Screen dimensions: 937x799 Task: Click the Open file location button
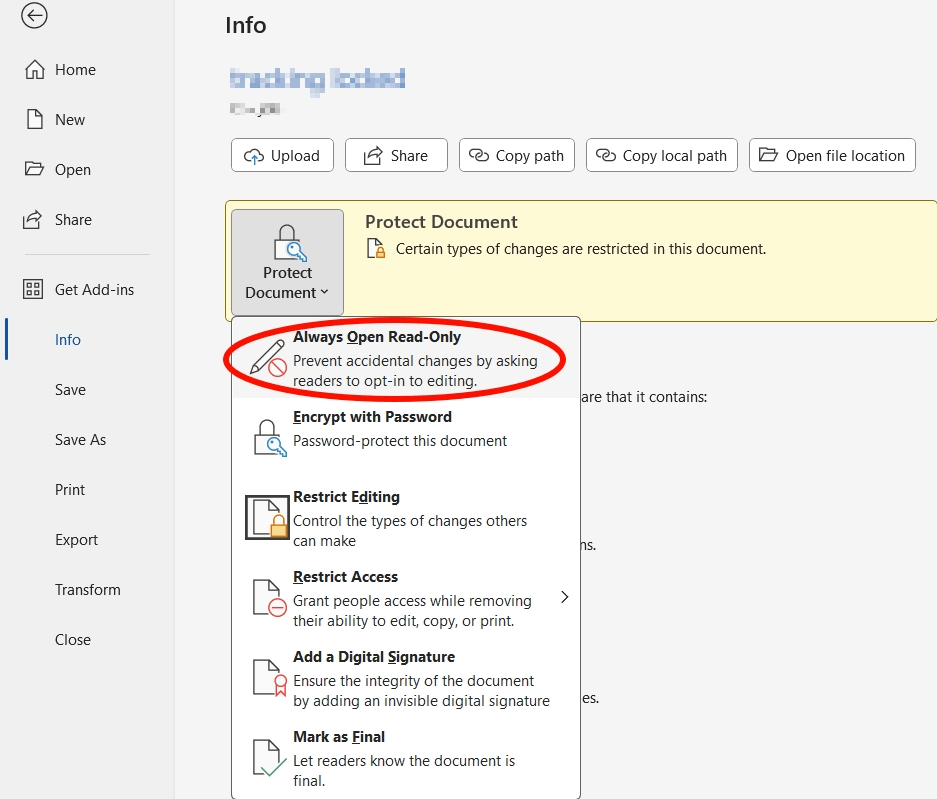coord(832,155)
